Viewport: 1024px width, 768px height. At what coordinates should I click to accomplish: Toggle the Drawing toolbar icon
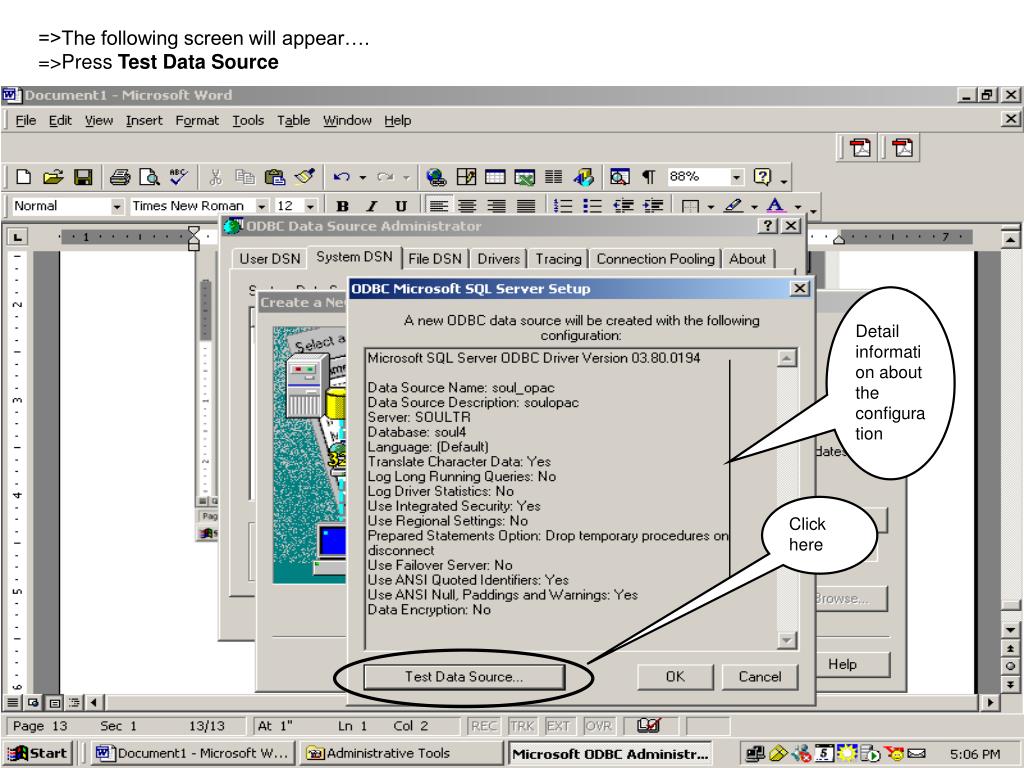583,177
